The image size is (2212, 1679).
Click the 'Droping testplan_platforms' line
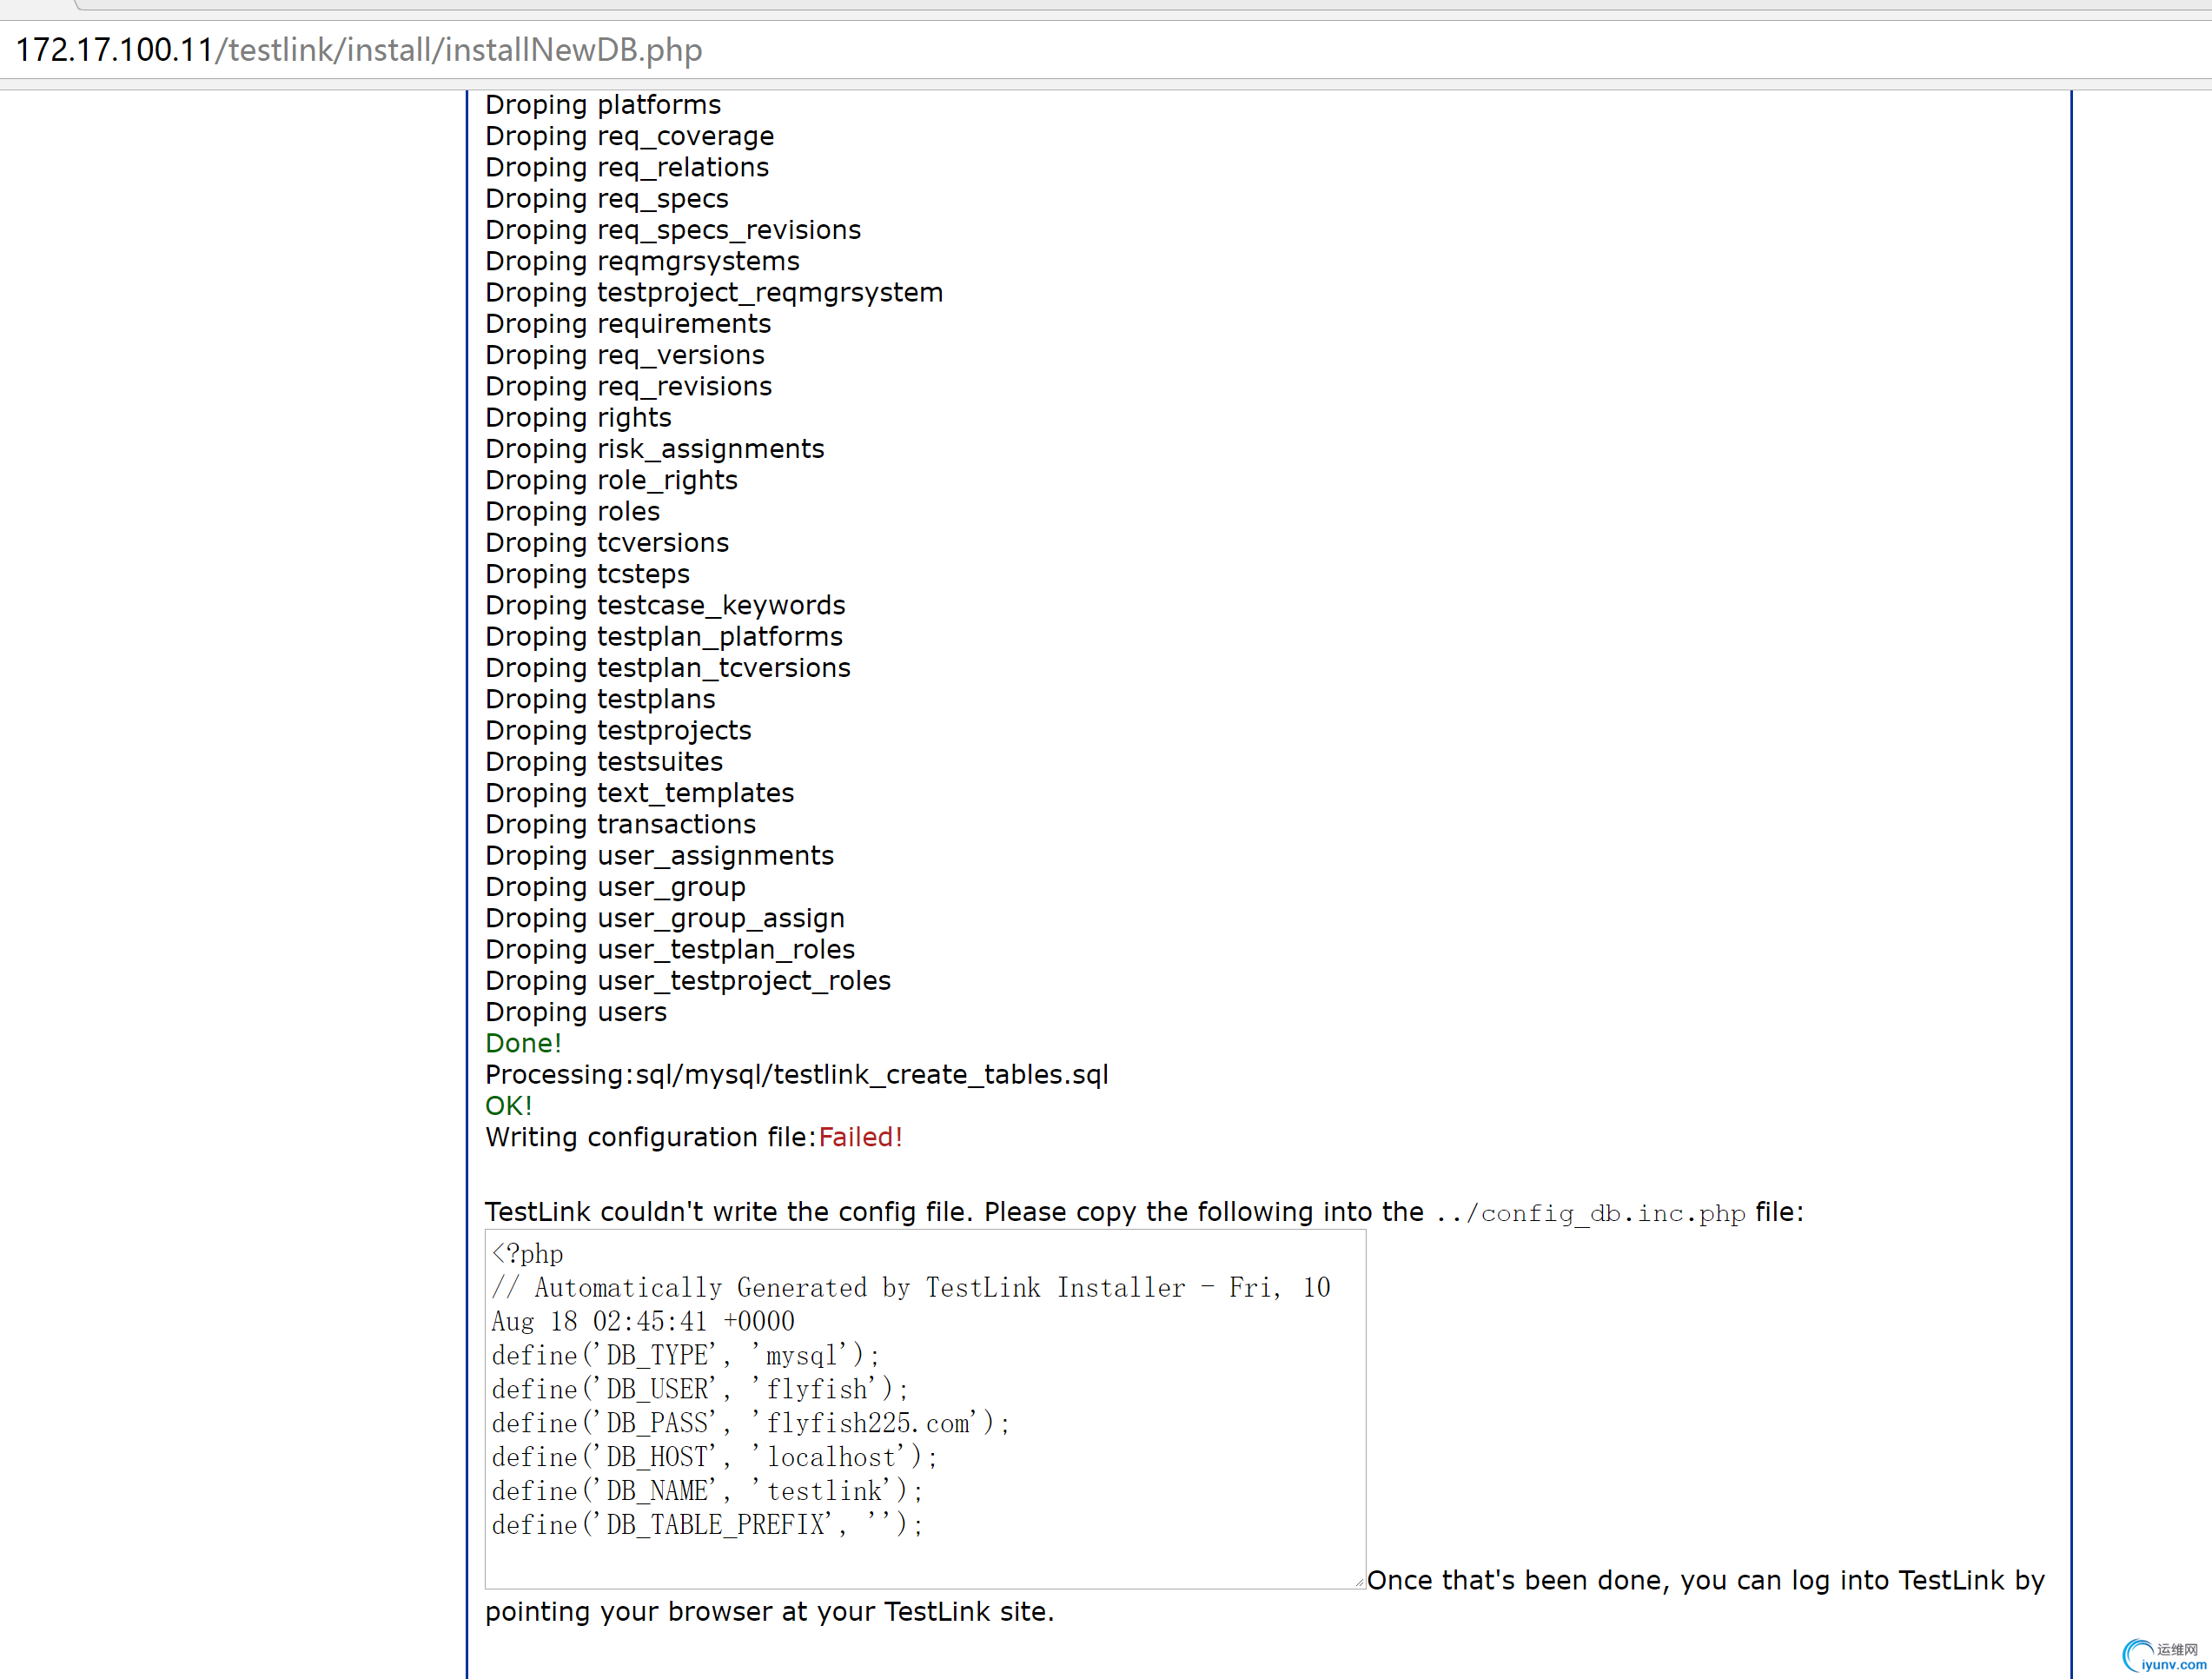[x=664, y=637]
